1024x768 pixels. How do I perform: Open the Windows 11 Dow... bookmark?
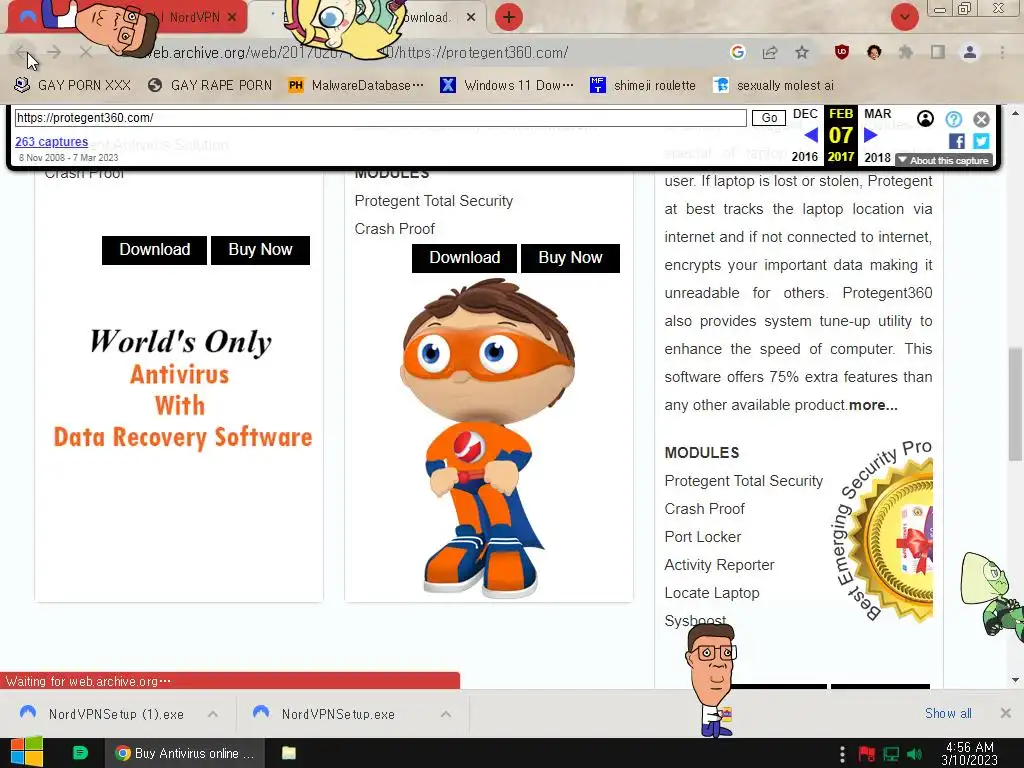click(x=507, y=86)
